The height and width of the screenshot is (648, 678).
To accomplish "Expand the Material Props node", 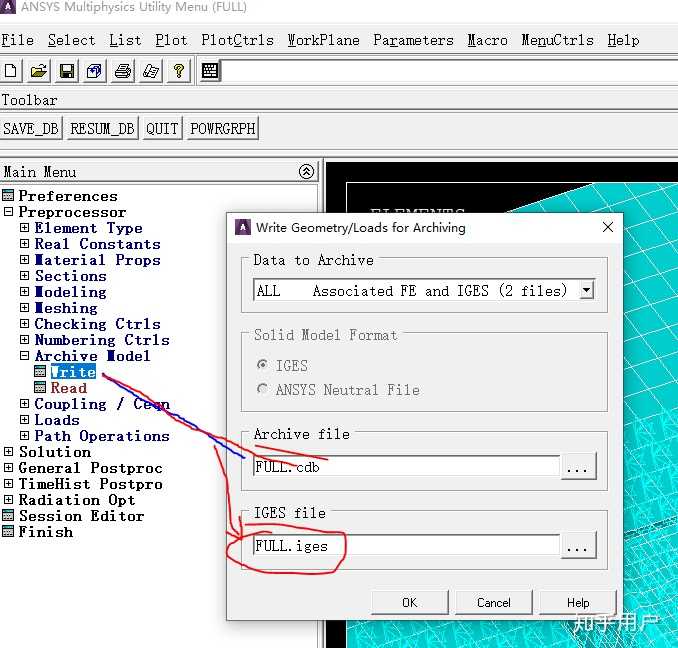I will click(25, 259).
